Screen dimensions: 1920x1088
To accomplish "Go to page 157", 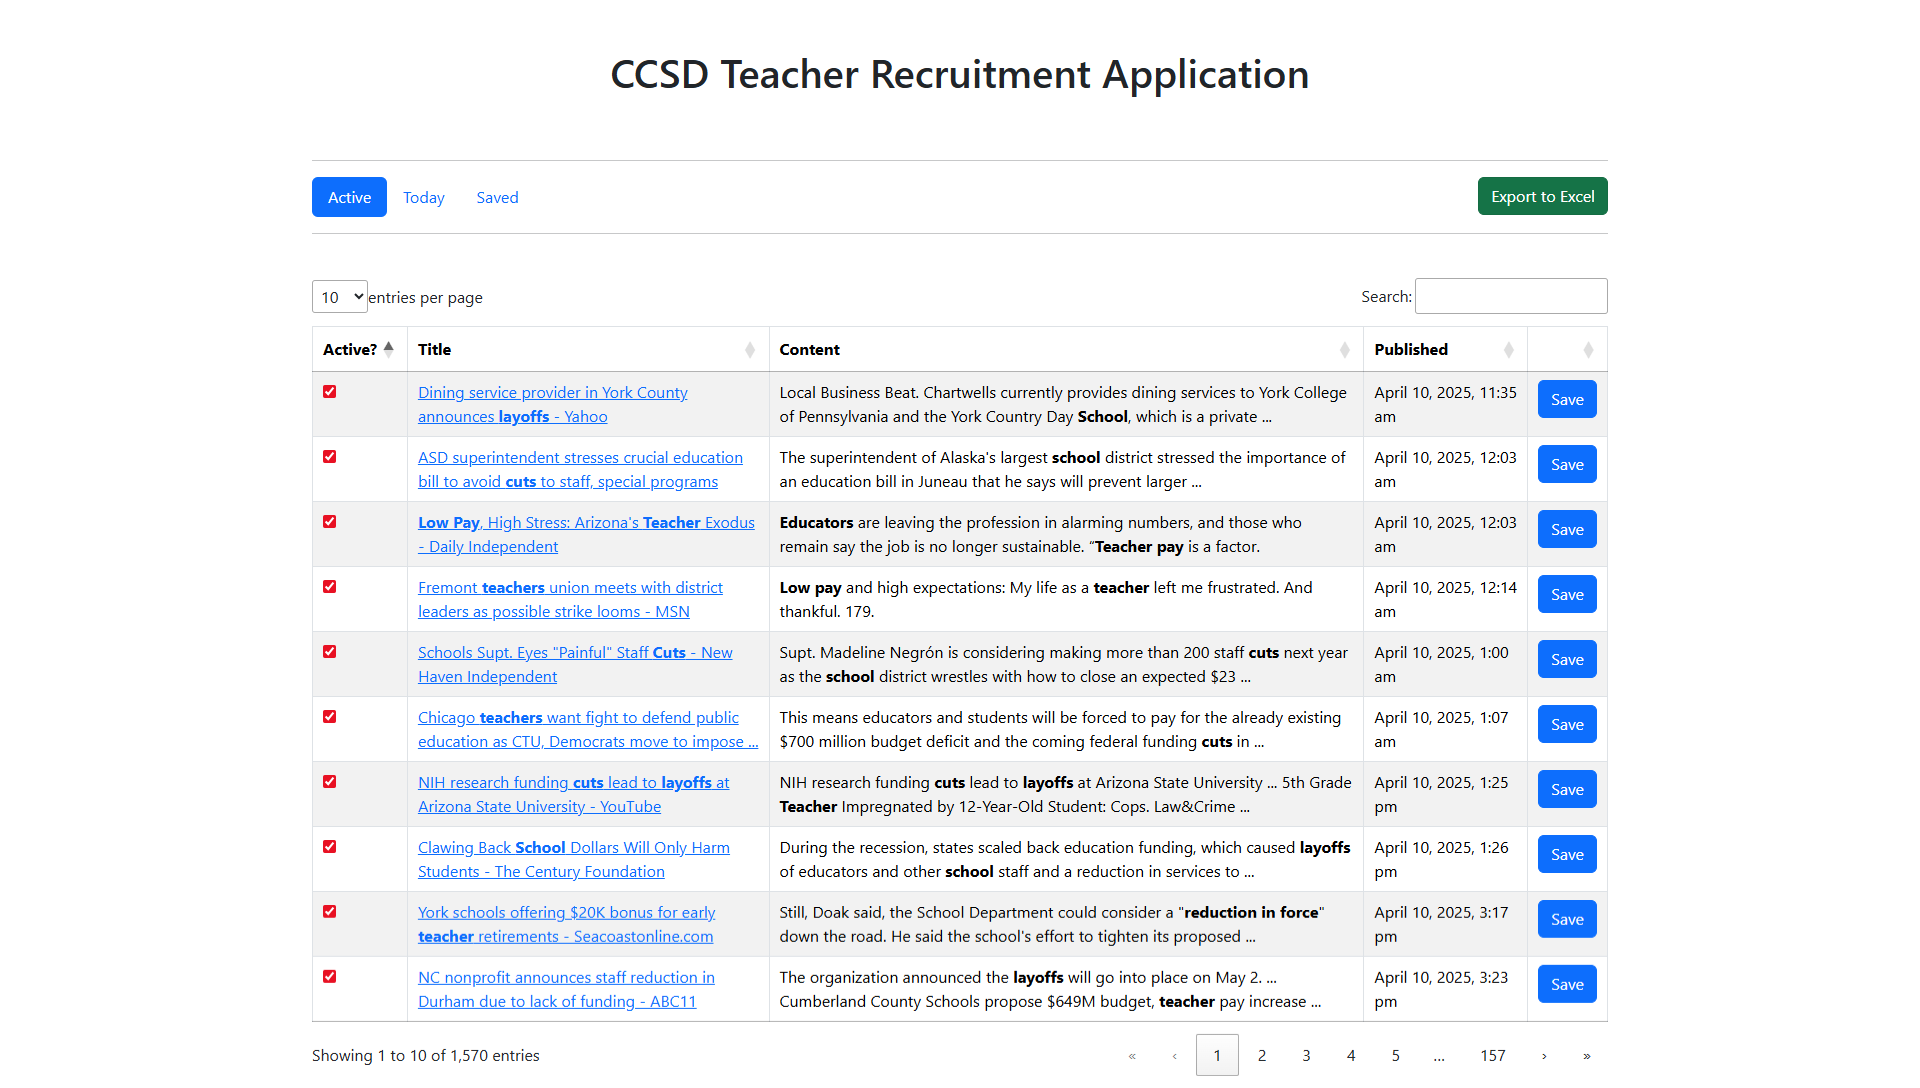I will click(x=1492, y=1056).
